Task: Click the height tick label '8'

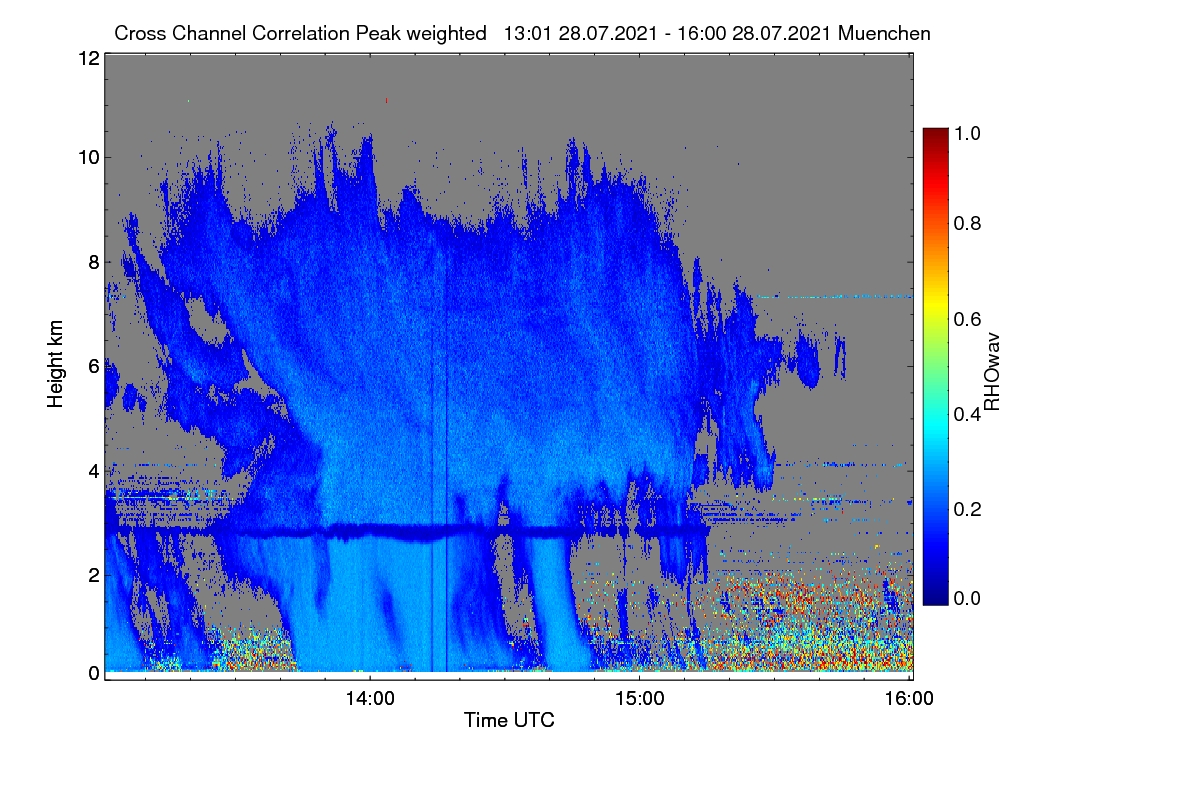Action: tap(93, 262)
